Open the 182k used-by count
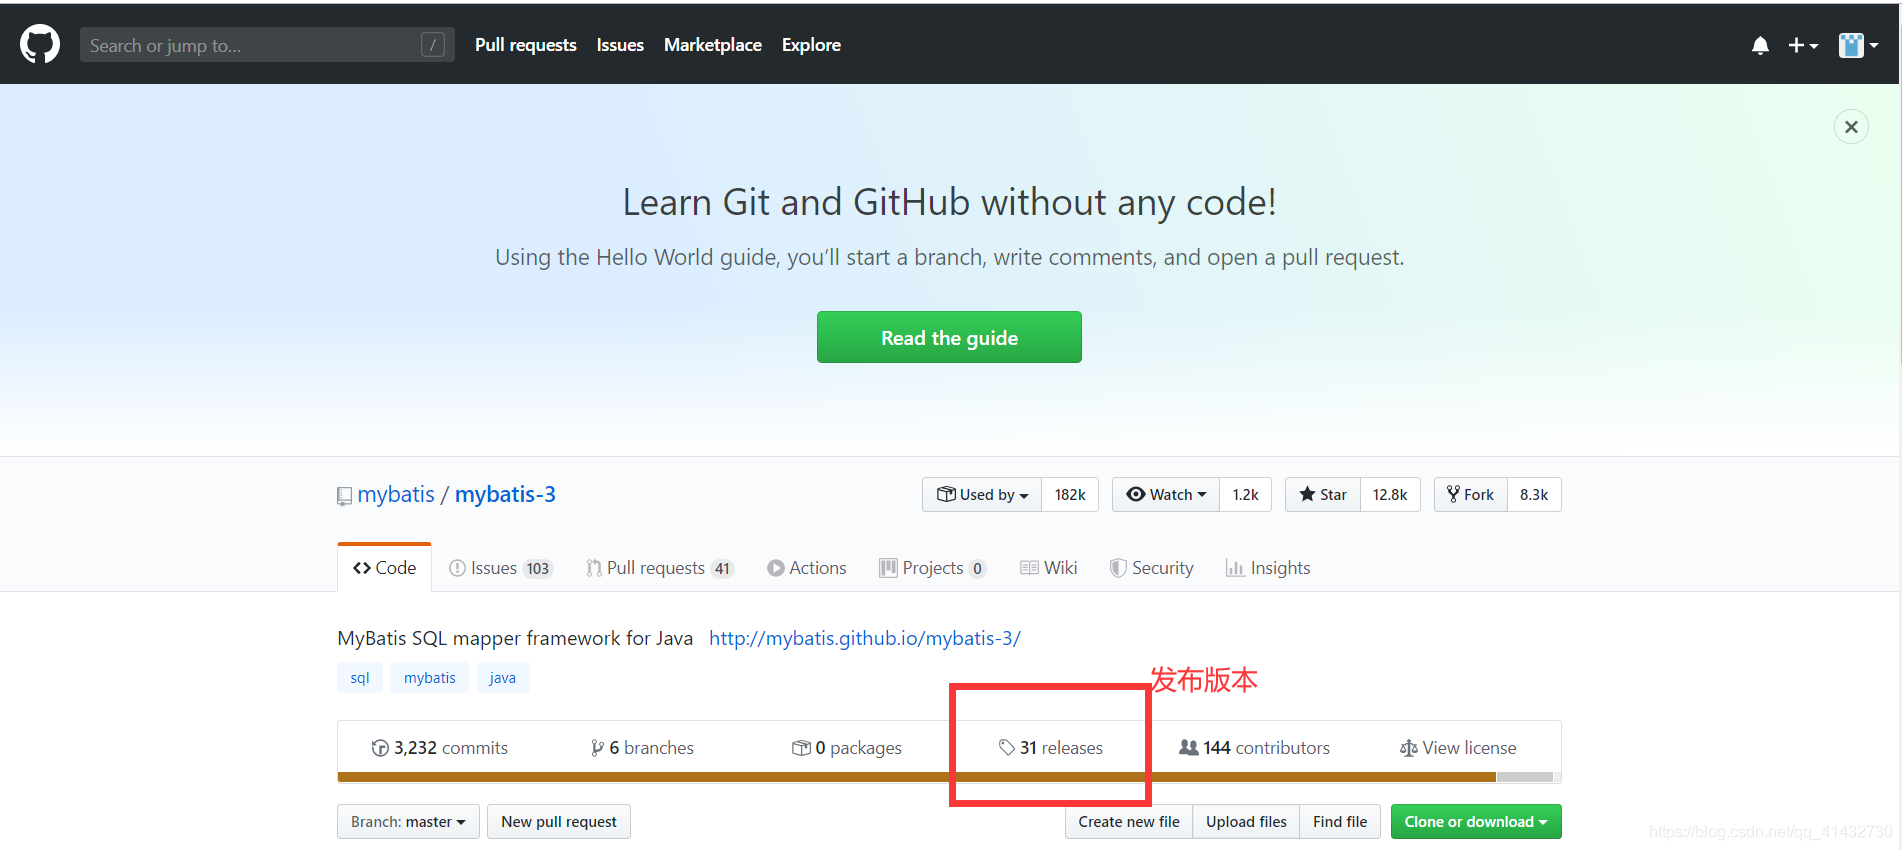This screenshot has height=850, width=1902. 1070,494
